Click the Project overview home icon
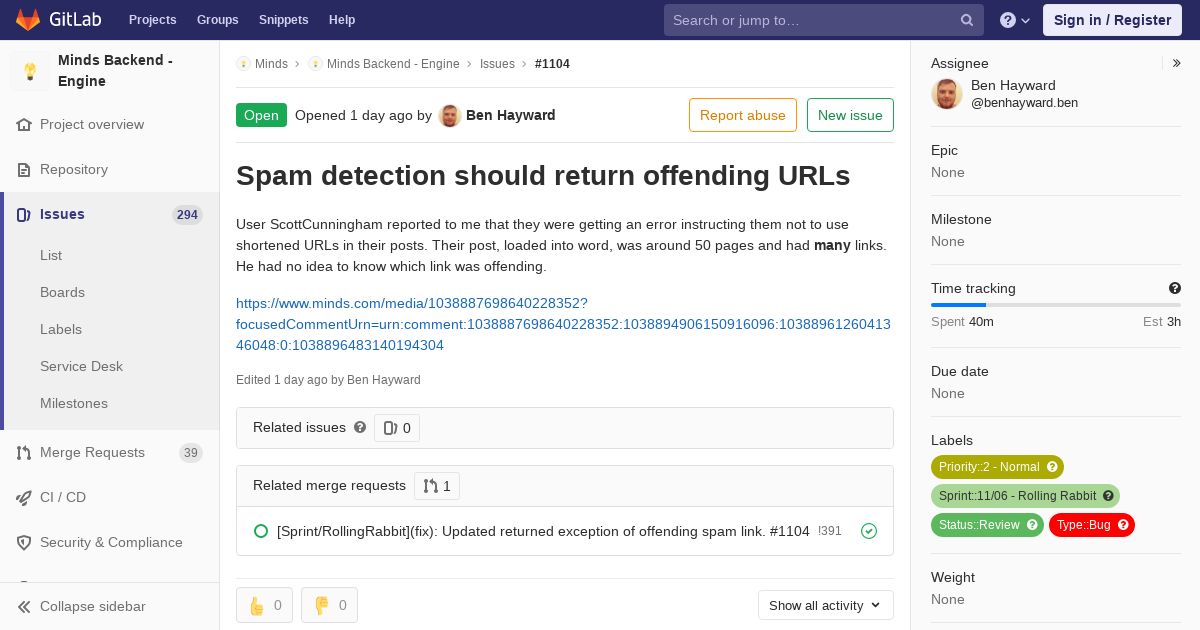 coord(24,125)
